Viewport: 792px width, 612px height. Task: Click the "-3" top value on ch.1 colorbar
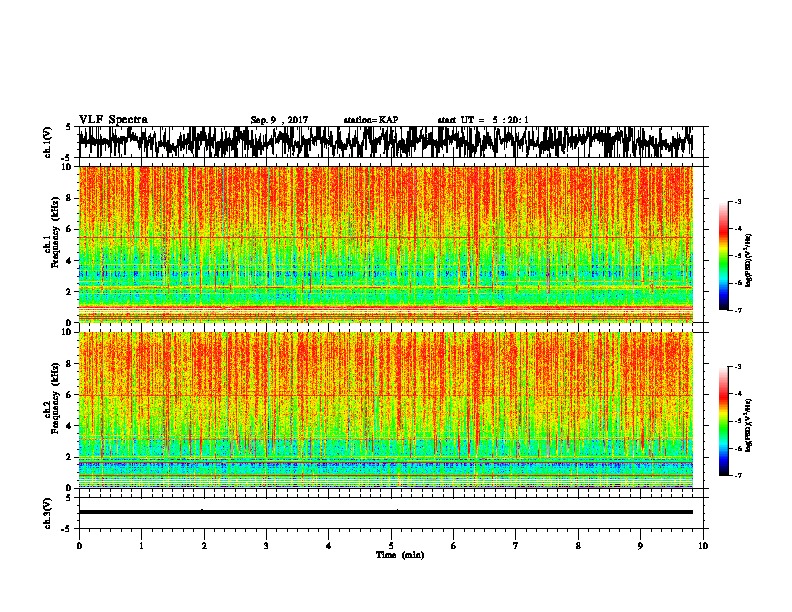coord(737,201)
